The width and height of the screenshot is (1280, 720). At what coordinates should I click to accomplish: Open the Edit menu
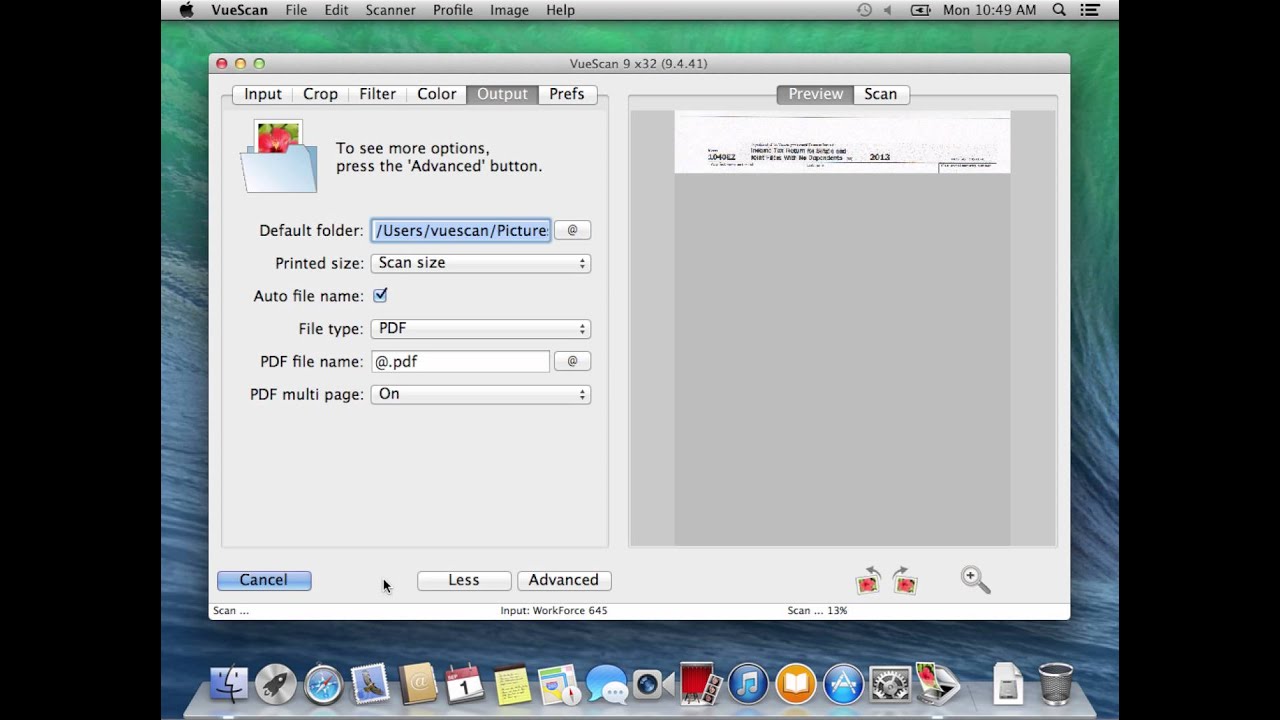click(336, 10)
